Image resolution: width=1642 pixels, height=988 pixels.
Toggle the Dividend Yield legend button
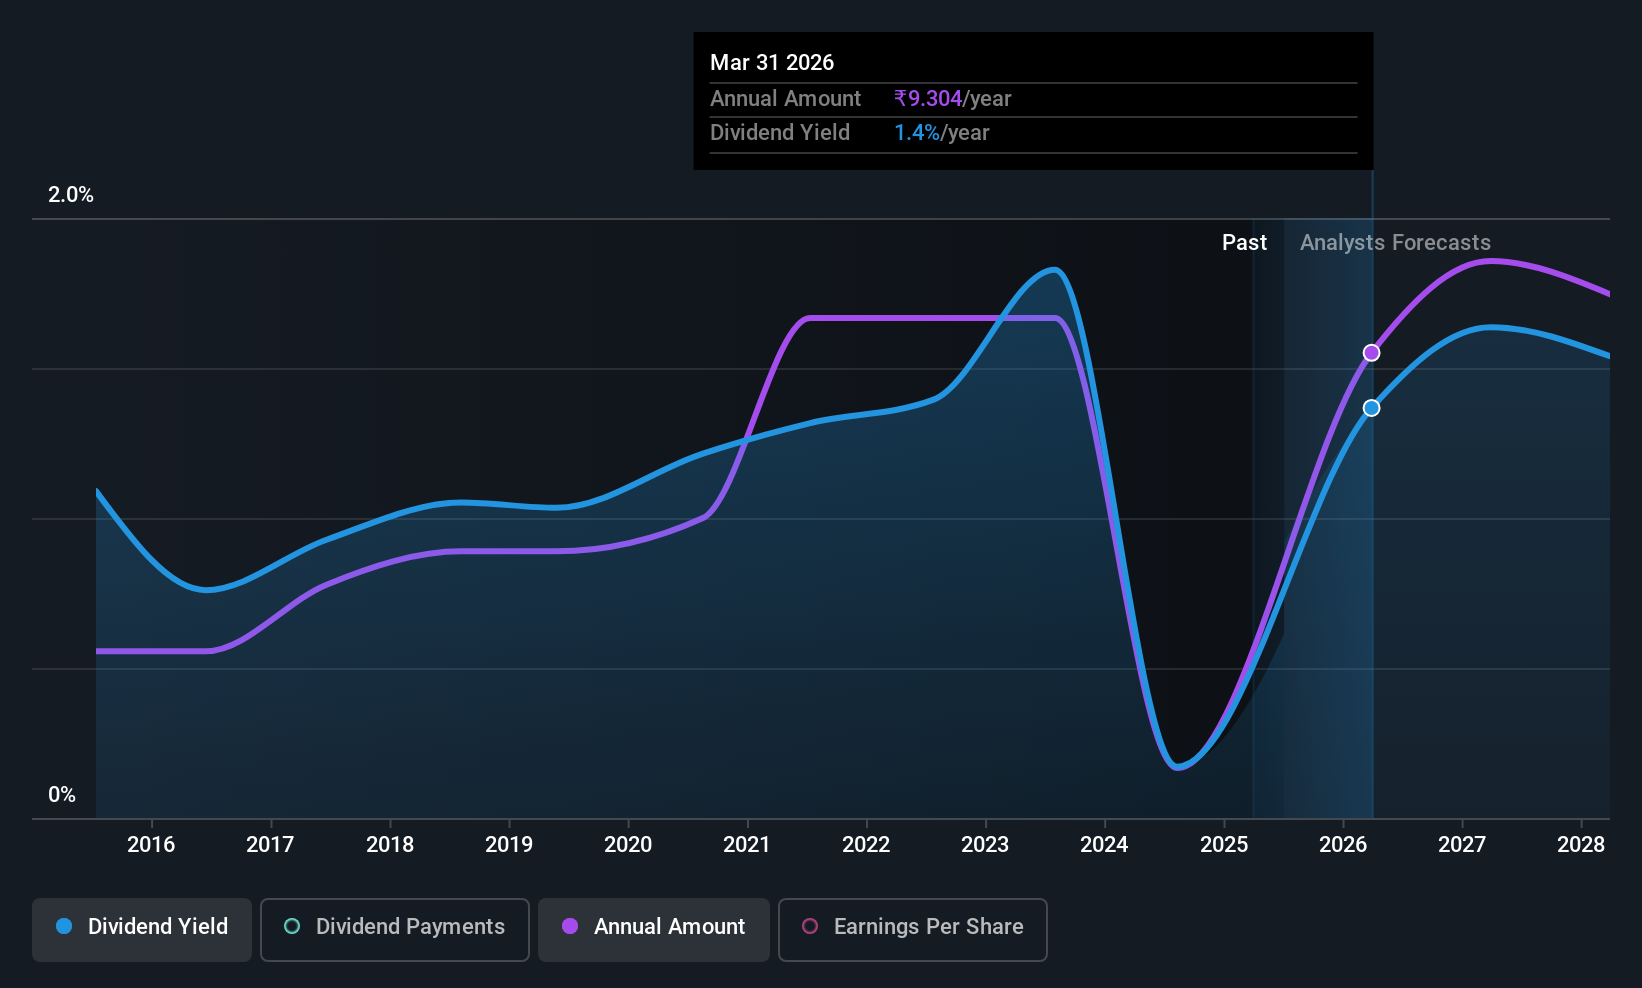coord(142,930)
